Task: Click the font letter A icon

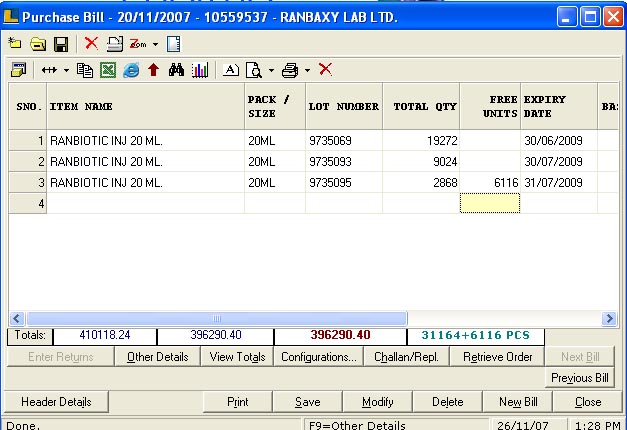Action: 231,70
